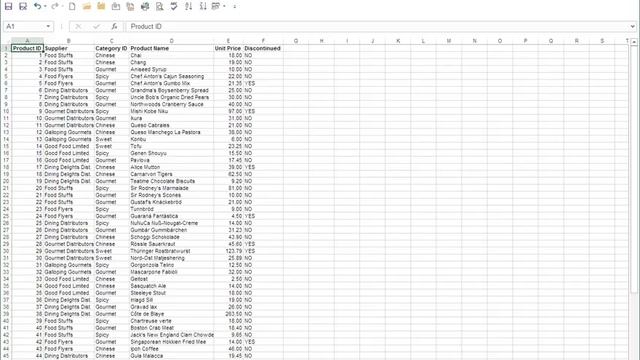Click the Unit Price header cell
The height and width of the screenshot is (360, 640).
(x=228, y=48)
